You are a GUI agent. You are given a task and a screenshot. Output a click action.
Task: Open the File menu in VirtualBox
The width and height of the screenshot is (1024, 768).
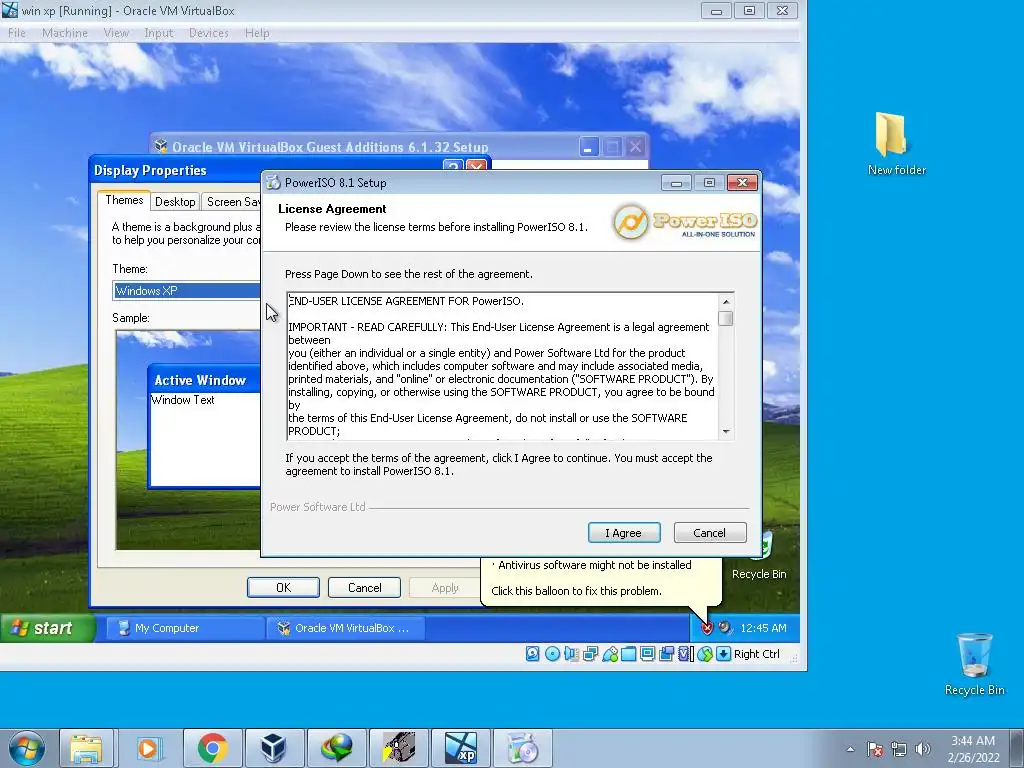(17, 33)
